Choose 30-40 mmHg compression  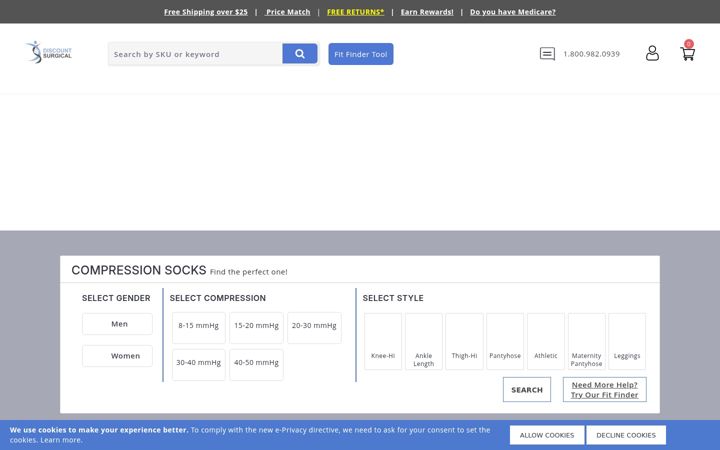(199, 365)
